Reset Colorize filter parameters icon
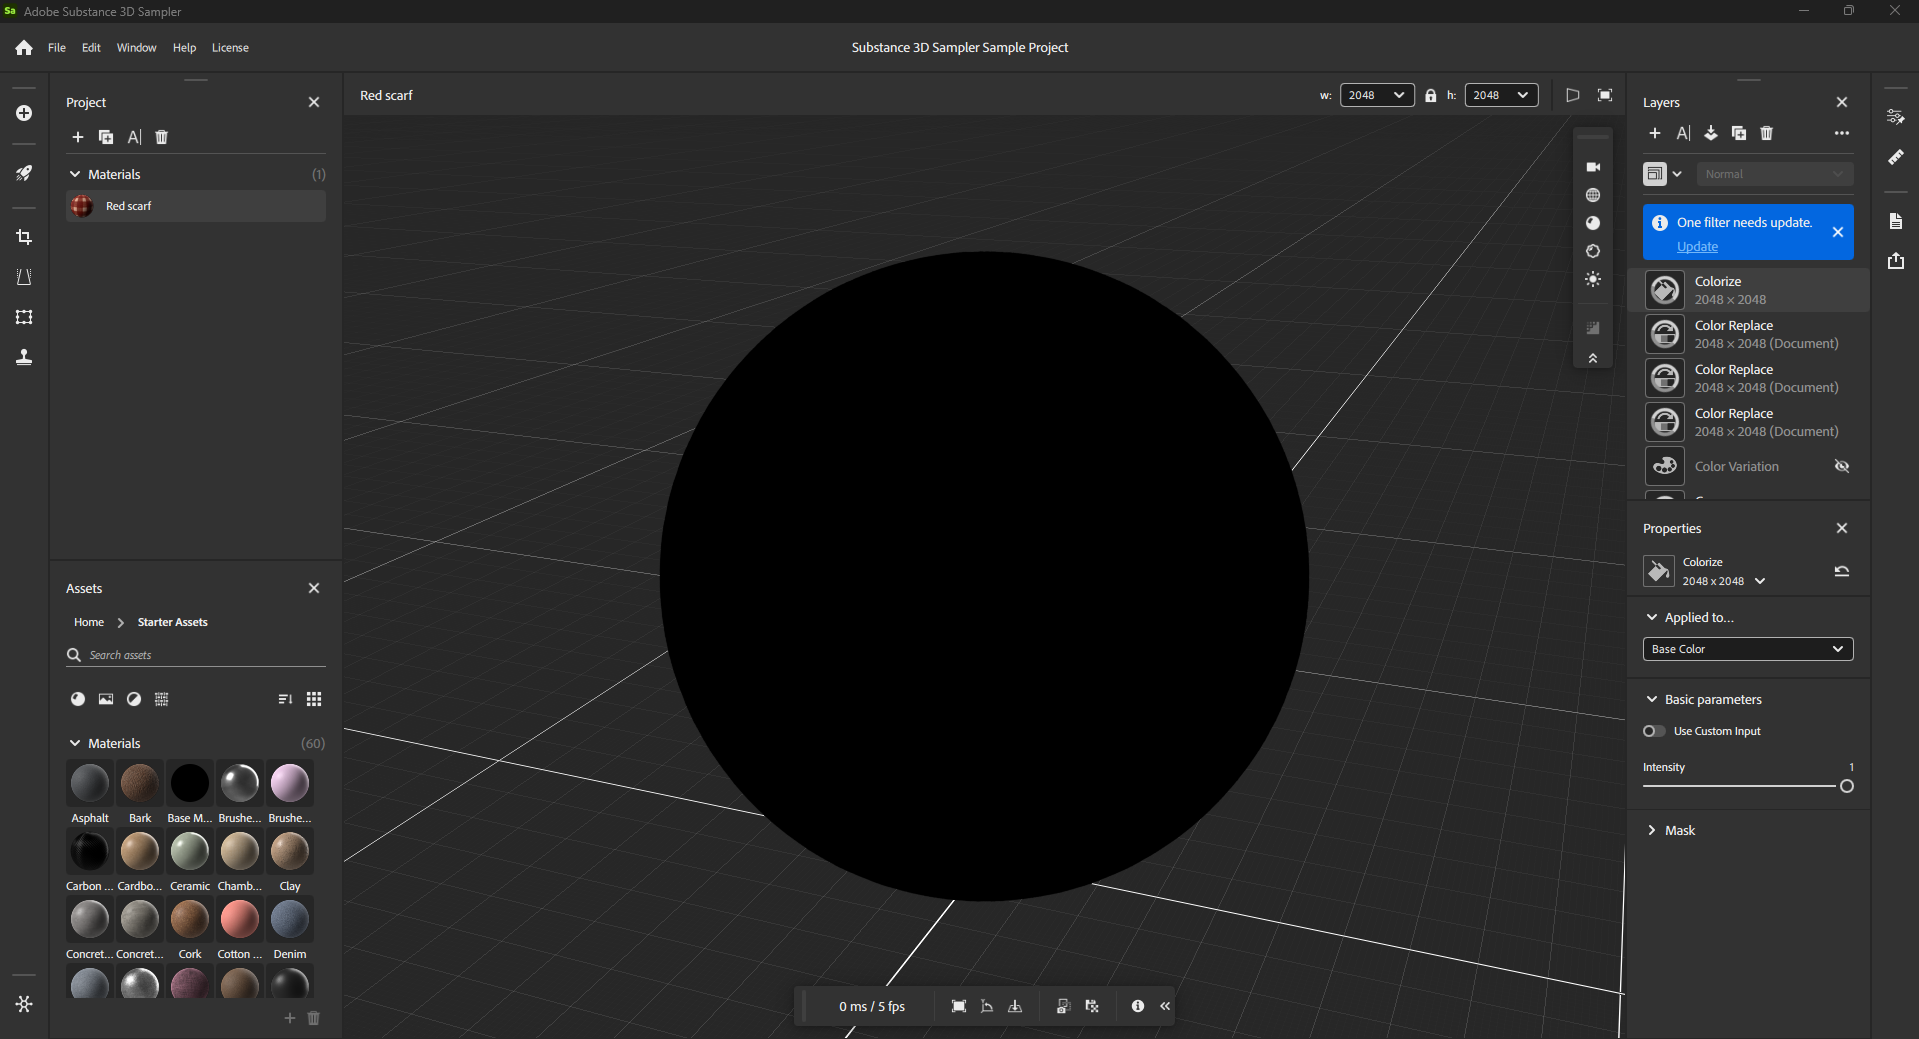This screenshot has width=1919, height=1039. tap(1842, 571)
